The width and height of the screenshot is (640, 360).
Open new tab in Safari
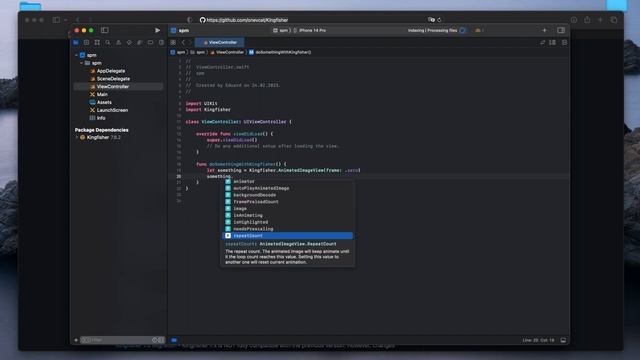[x=600, y=20]
